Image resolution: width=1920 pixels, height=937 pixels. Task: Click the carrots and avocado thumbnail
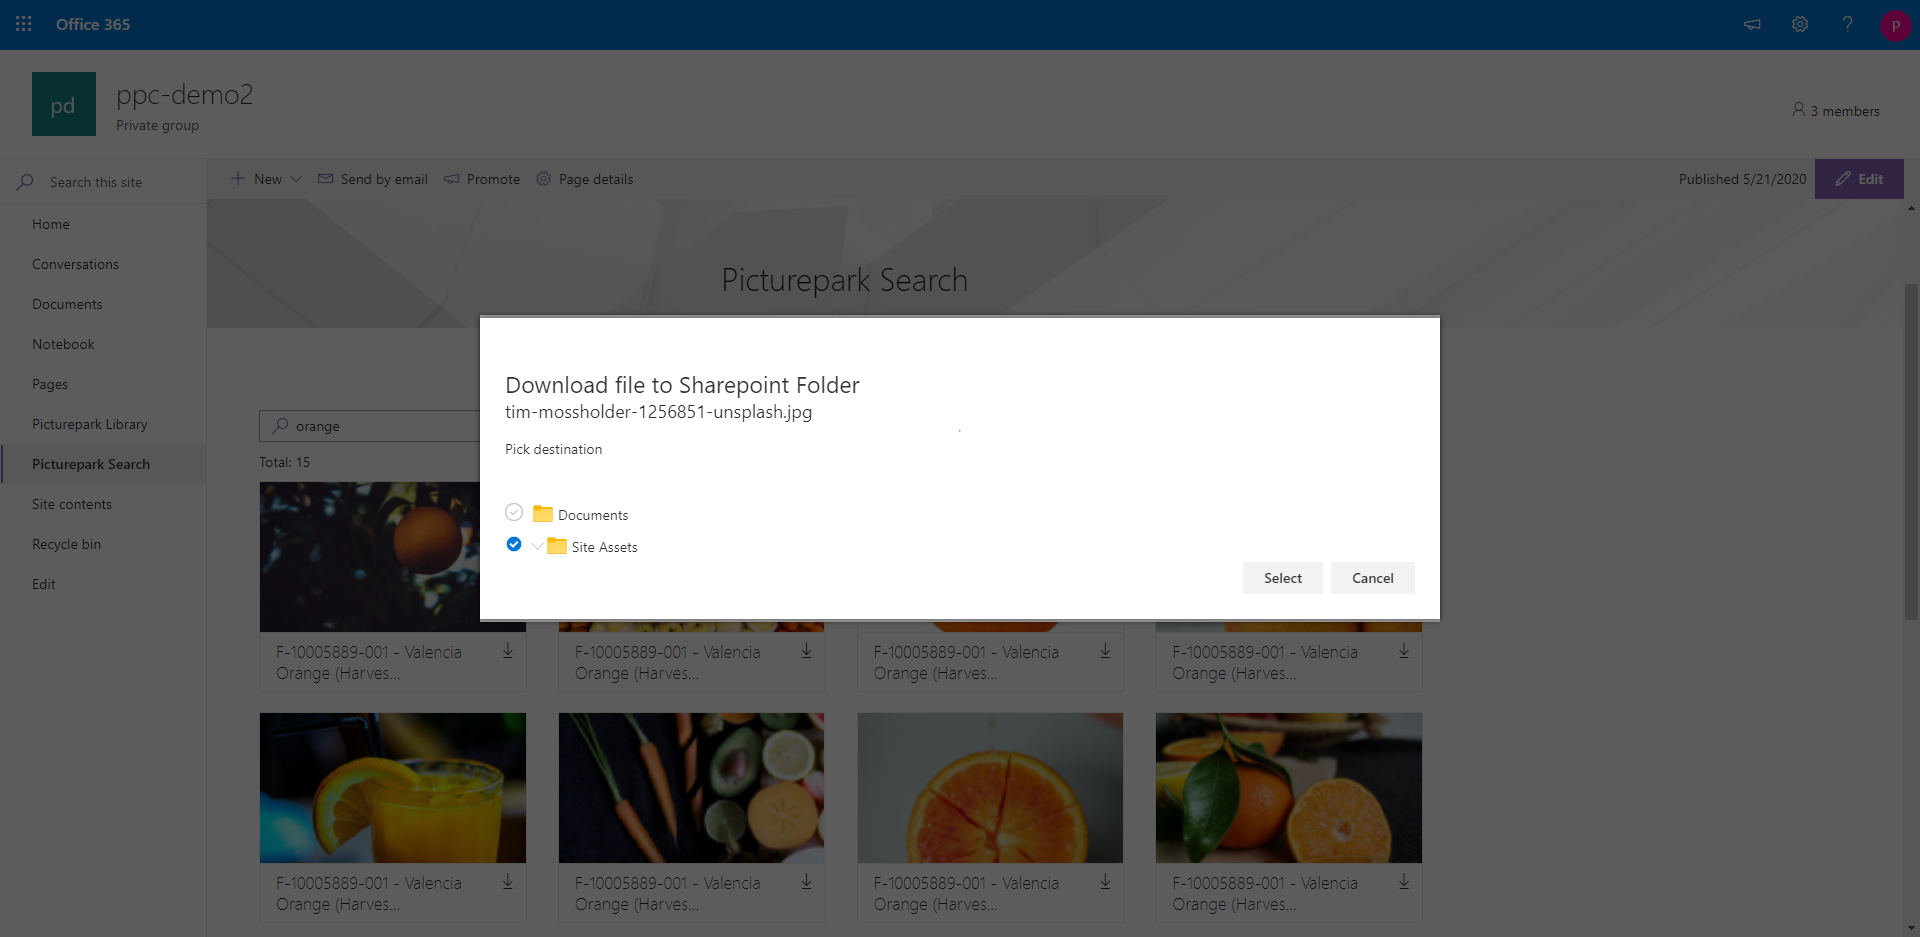(691, 788)
